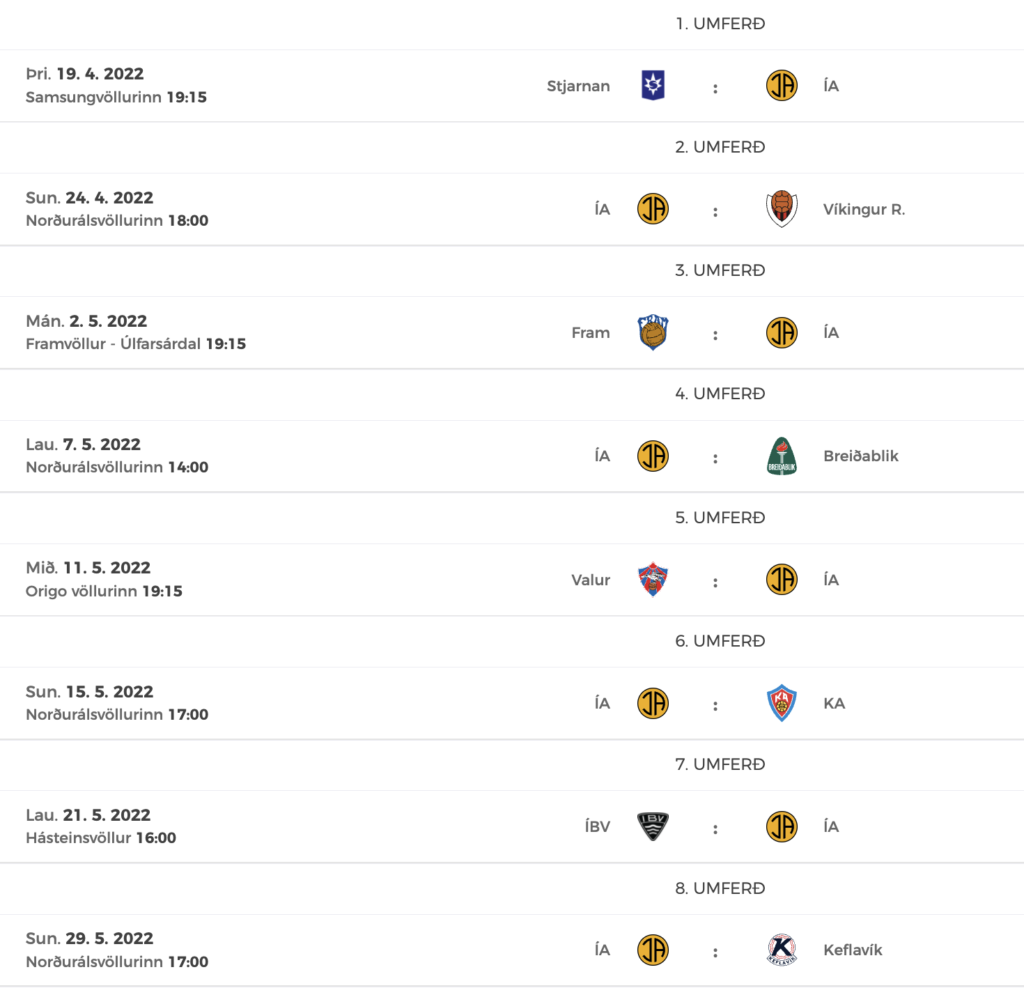Open the Víkingur R. team link
Screen dimensions: 1024x988
pyautogui.click(x=863, y=209)
